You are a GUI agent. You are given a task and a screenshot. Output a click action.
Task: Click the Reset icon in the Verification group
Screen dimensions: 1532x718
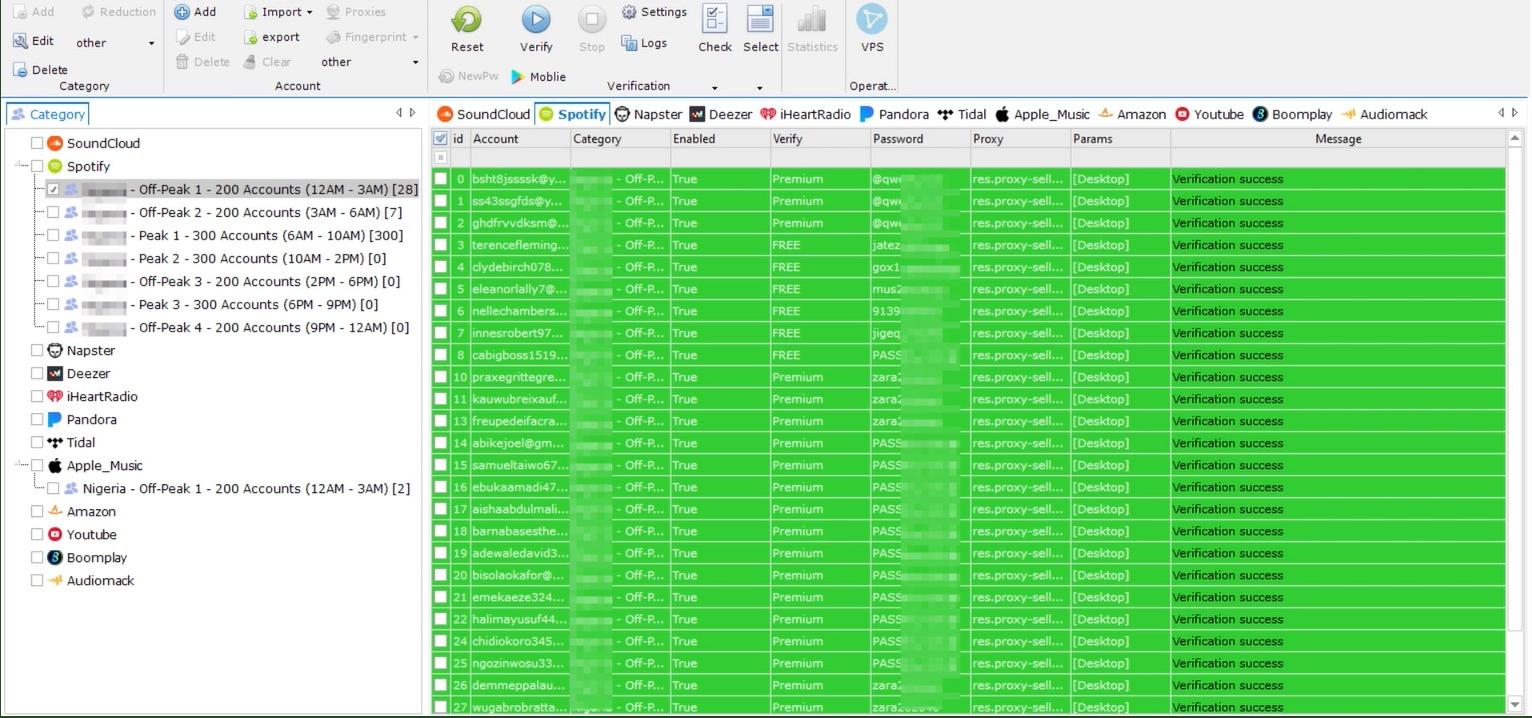[x=466, y=20]
